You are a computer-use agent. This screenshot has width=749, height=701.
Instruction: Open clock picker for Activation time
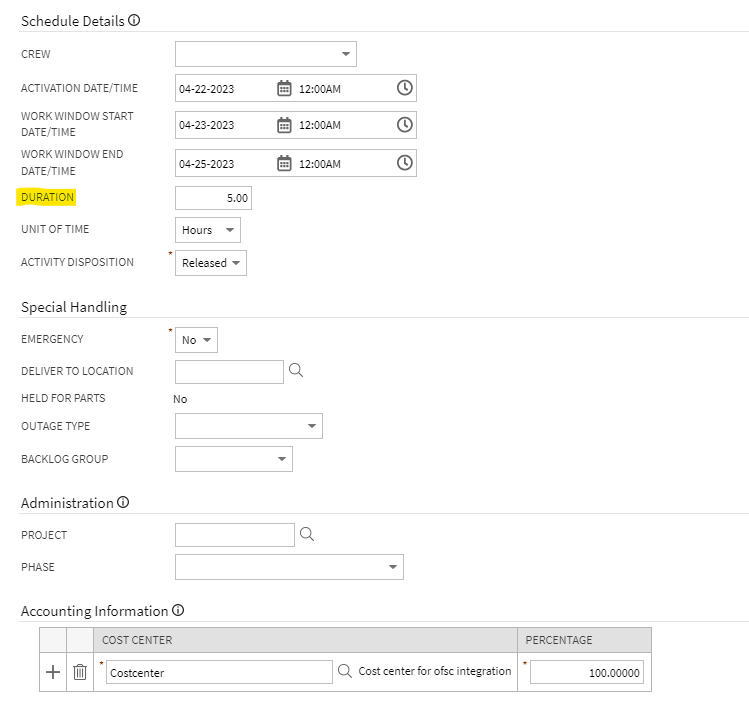tap(404, 88)
